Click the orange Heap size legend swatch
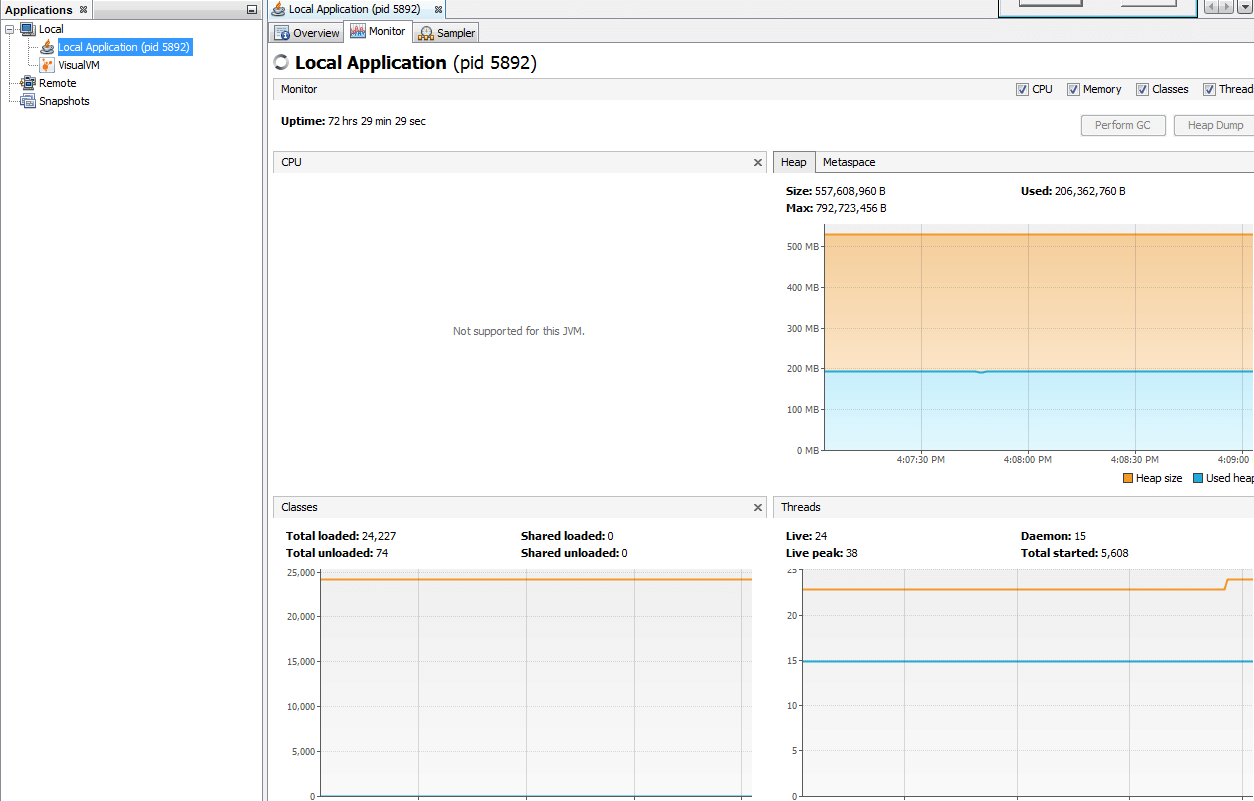Screen dimensions: 1254x801 click(x=1128, y=478)
